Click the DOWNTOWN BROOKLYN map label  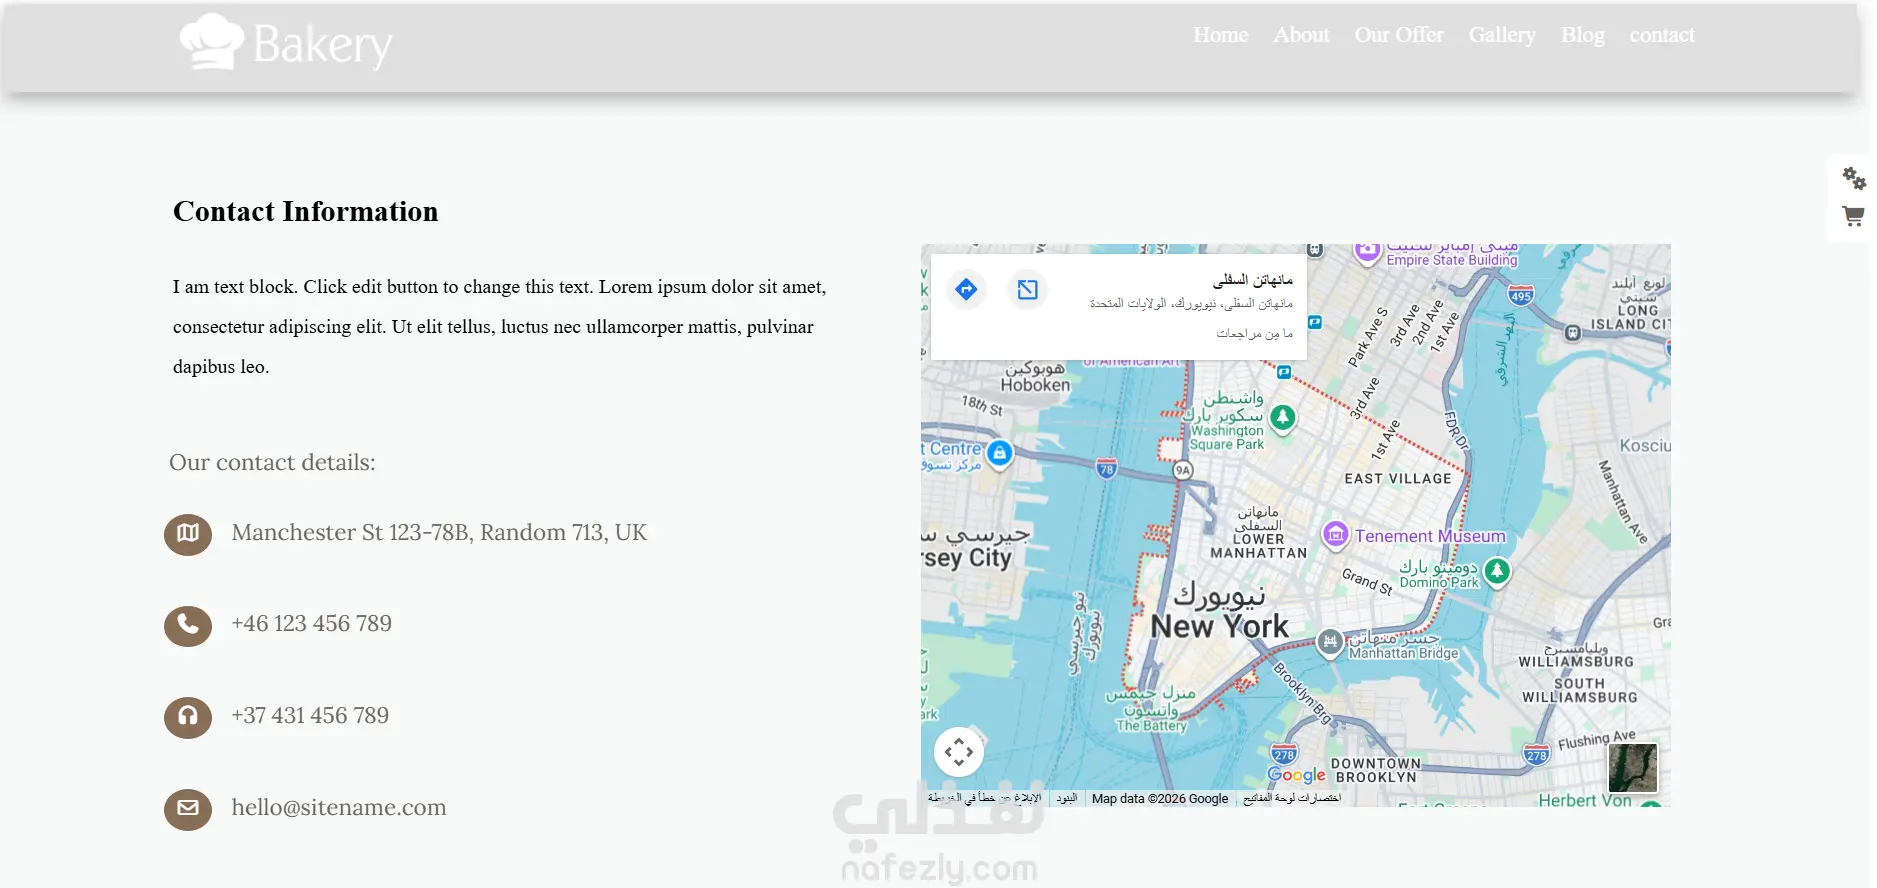[1376, 770]
